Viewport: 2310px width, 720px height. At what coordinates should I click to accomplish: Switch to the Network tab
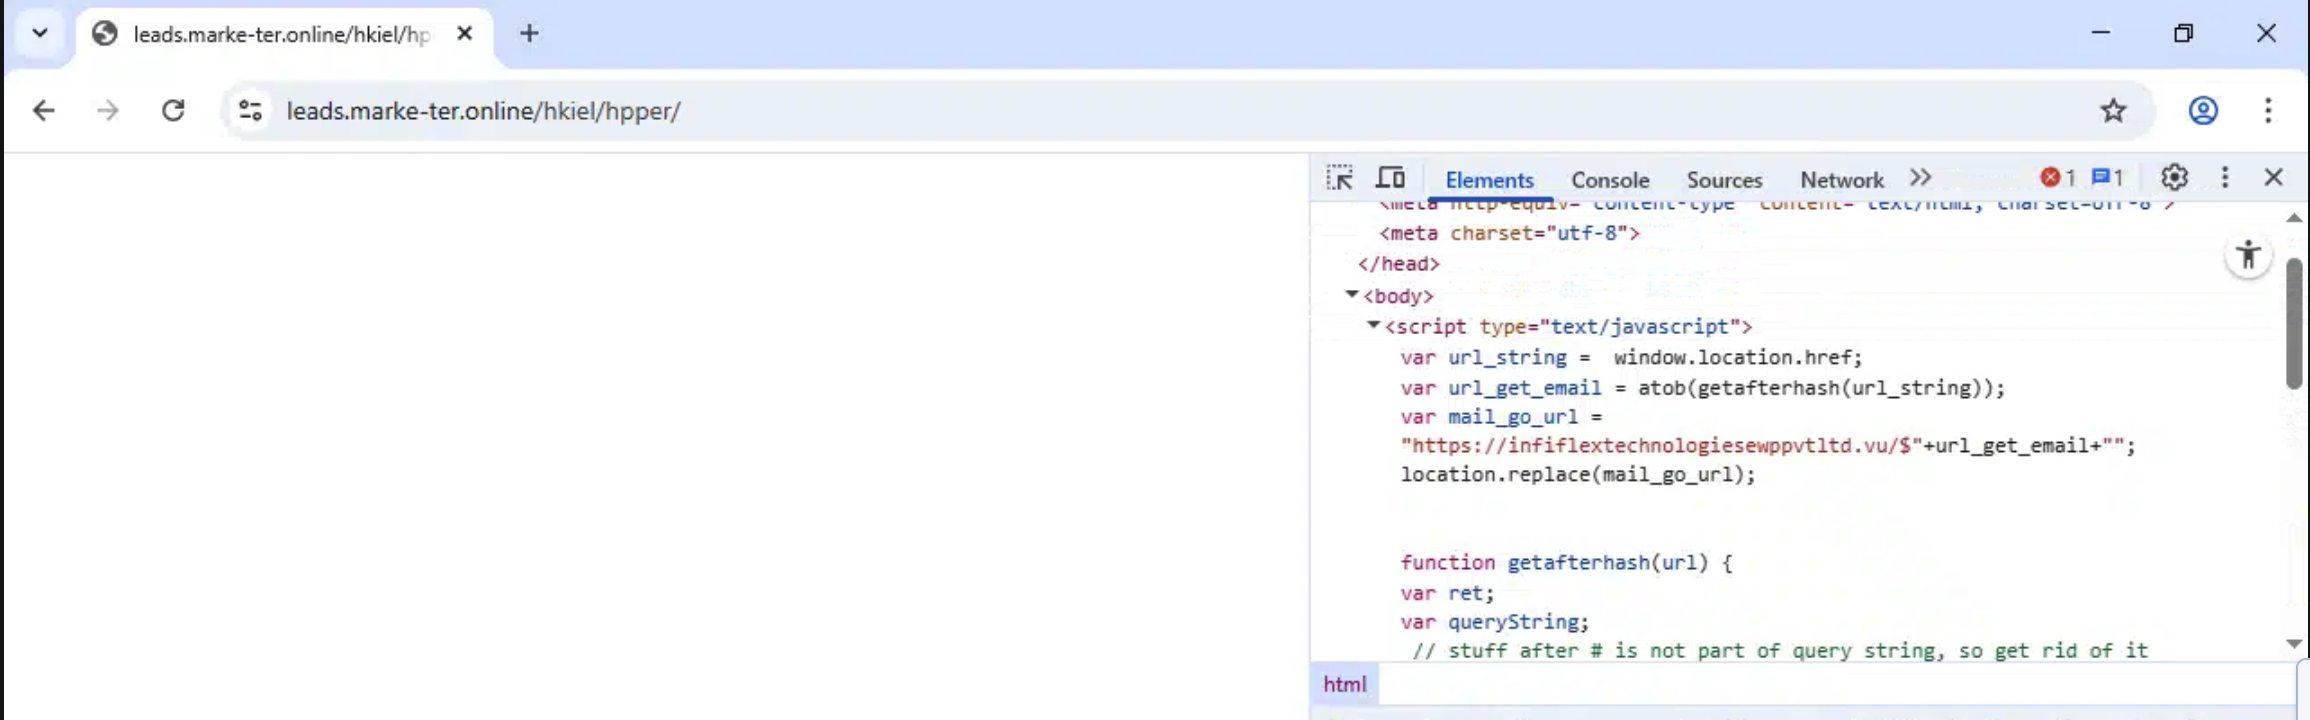1841,180
